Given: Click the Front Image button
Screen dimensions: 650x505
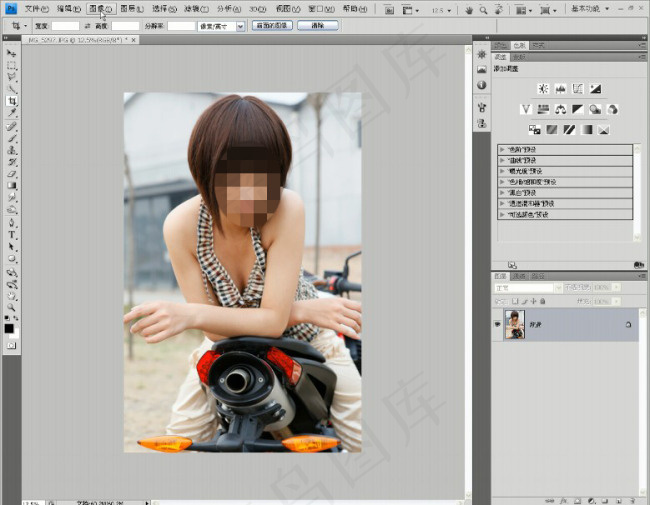Looking at the screenshot, I should pyautogui.click(x=271, y=25).
